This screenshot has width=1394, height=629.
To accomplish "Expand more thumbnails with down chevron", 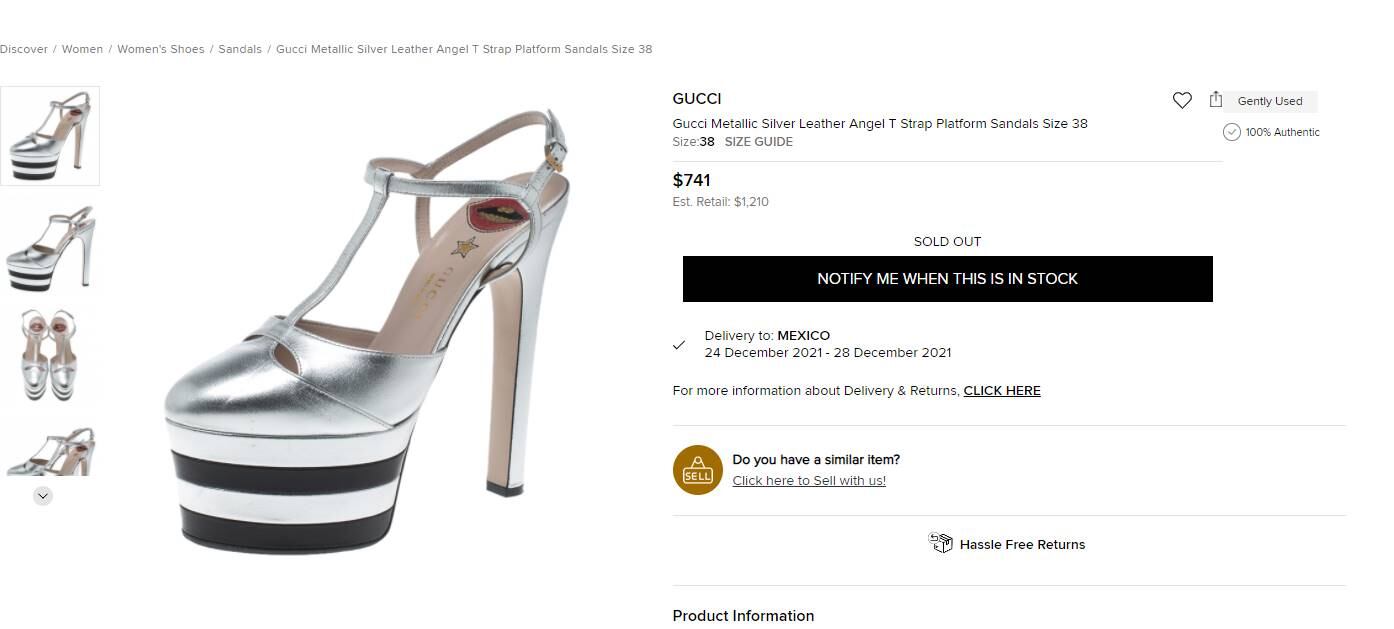I will tap(43, 495).
